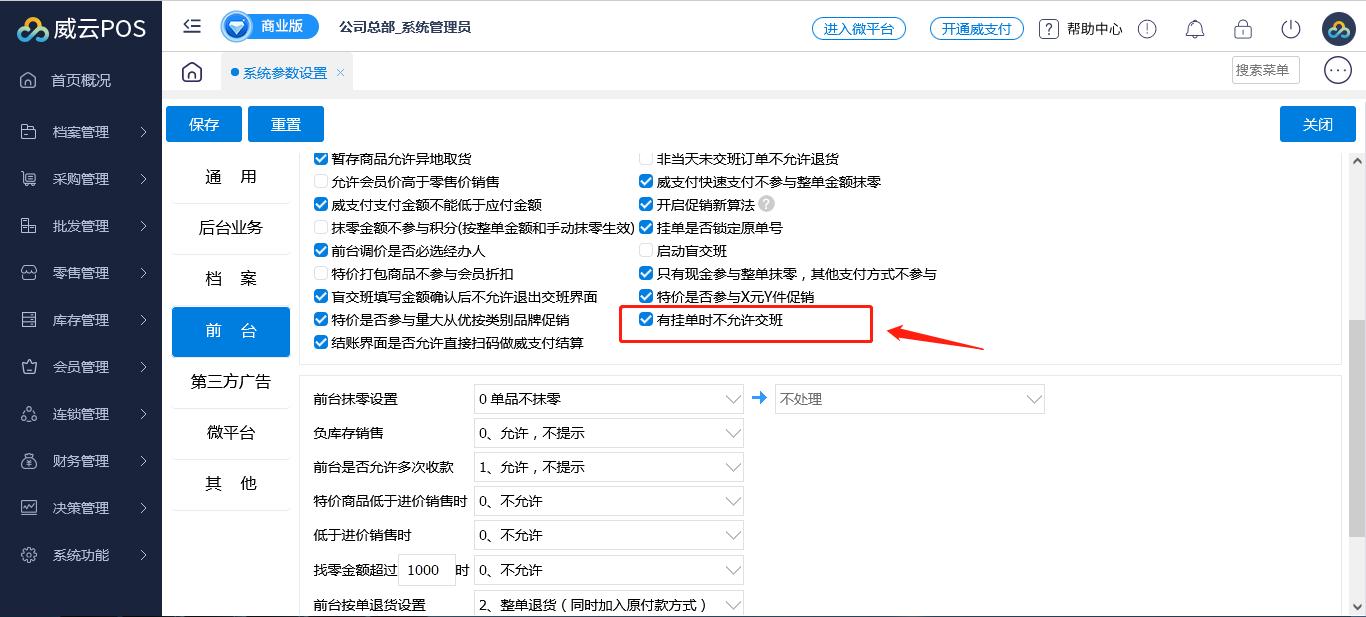Viewport: 1366px width, 617px height.
Task: Click the help center question icon
Action: click(1048, 29)
